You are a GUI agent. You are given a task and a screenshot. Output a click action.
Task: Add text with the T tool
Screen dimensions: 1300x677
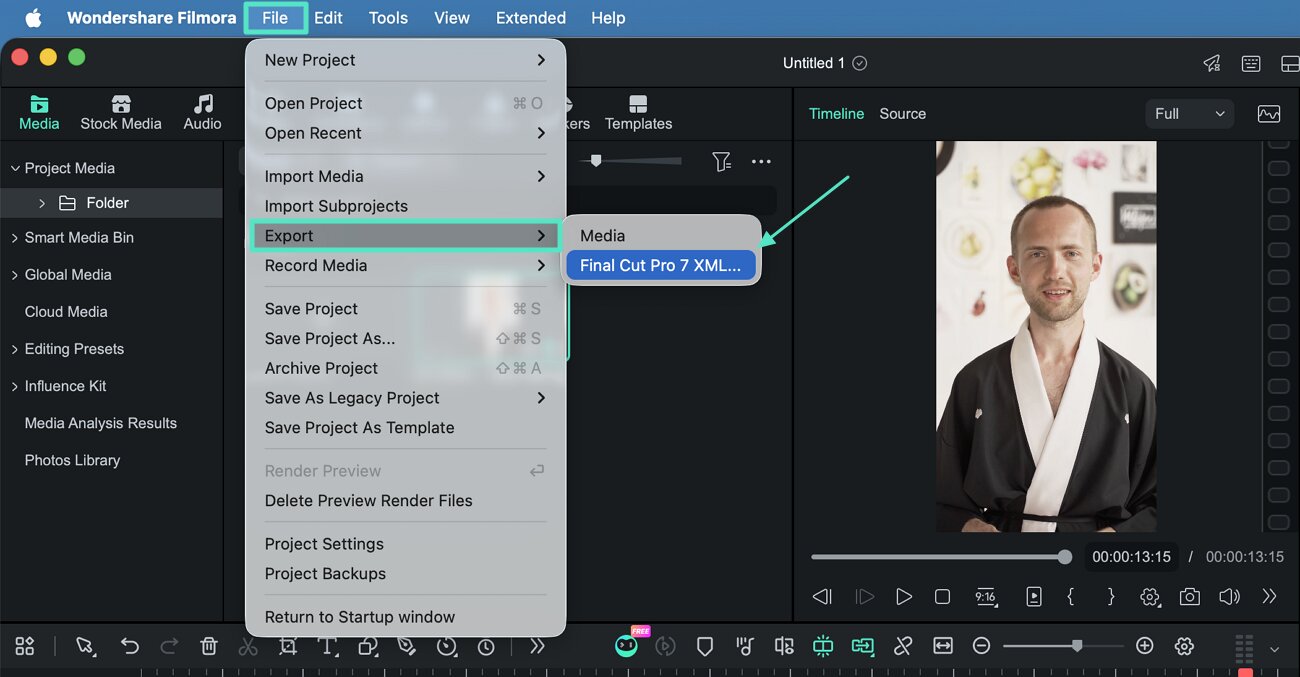coord(327,646)
